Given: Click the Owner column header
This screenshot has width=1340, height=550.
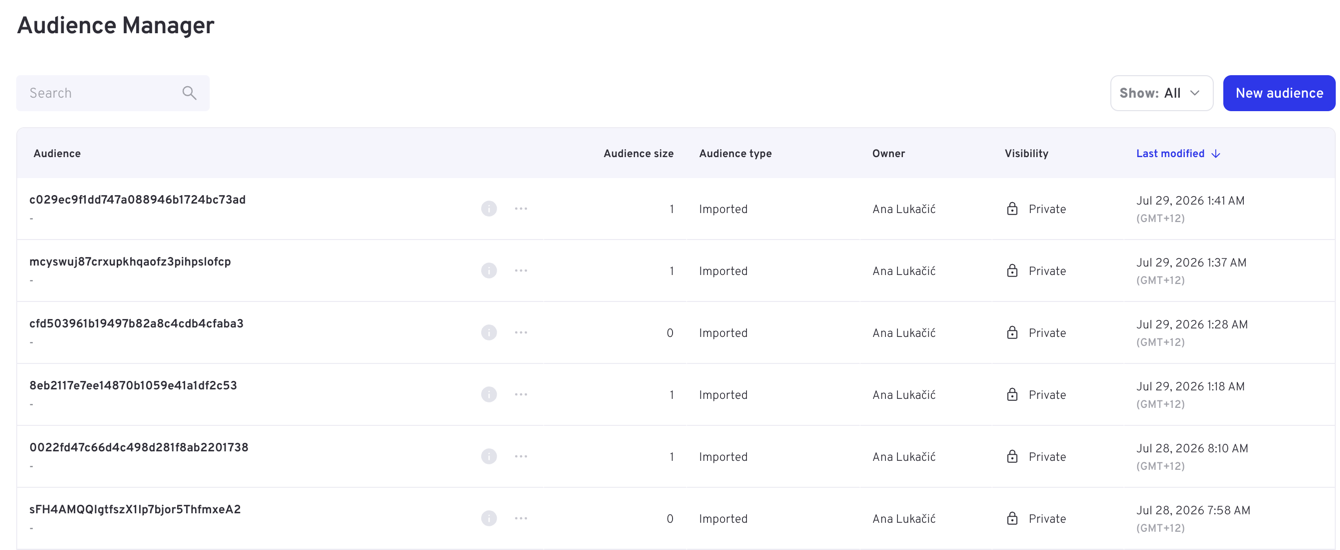Looking at the screenshot, I should (888, 154).
